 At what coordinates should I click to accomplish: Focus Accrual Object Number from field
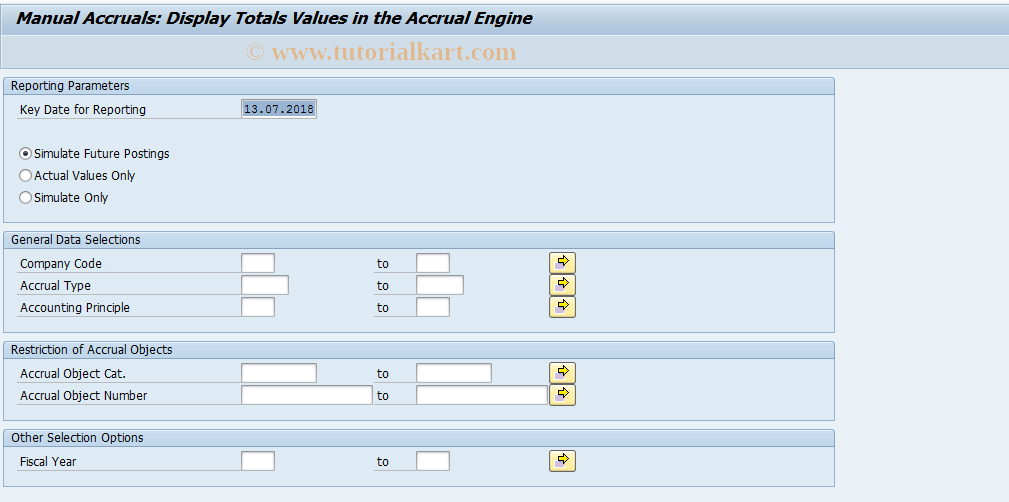[x=307, y=395]
